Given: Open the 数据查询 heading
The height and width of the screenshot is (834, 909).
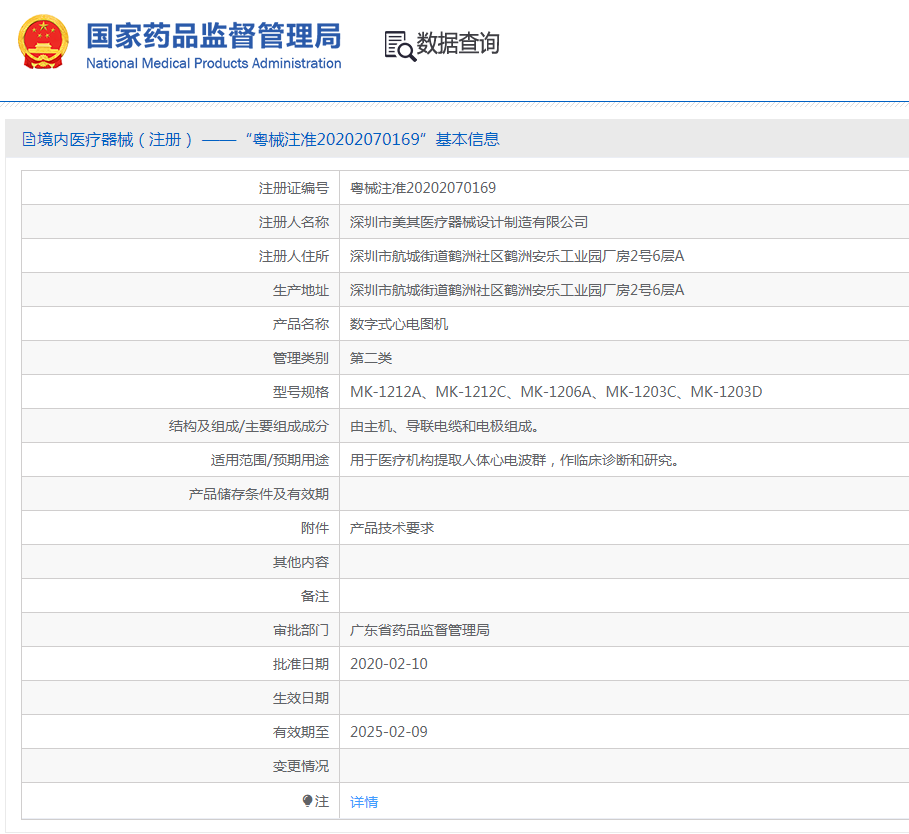Looking at the screenshot, I should 458,43.
